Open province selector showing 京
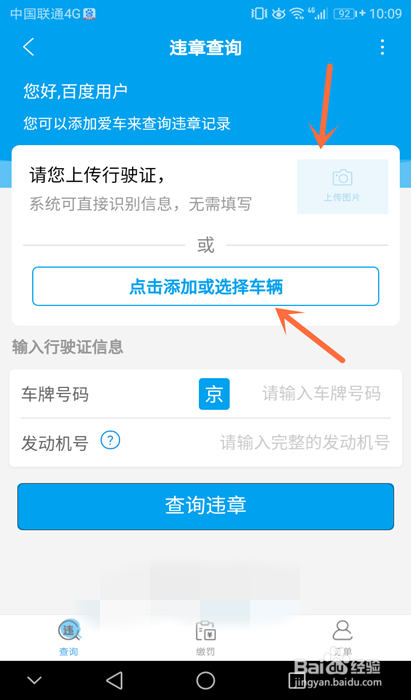The width and height of the screenshot is (411, 700). pos(214,394)
